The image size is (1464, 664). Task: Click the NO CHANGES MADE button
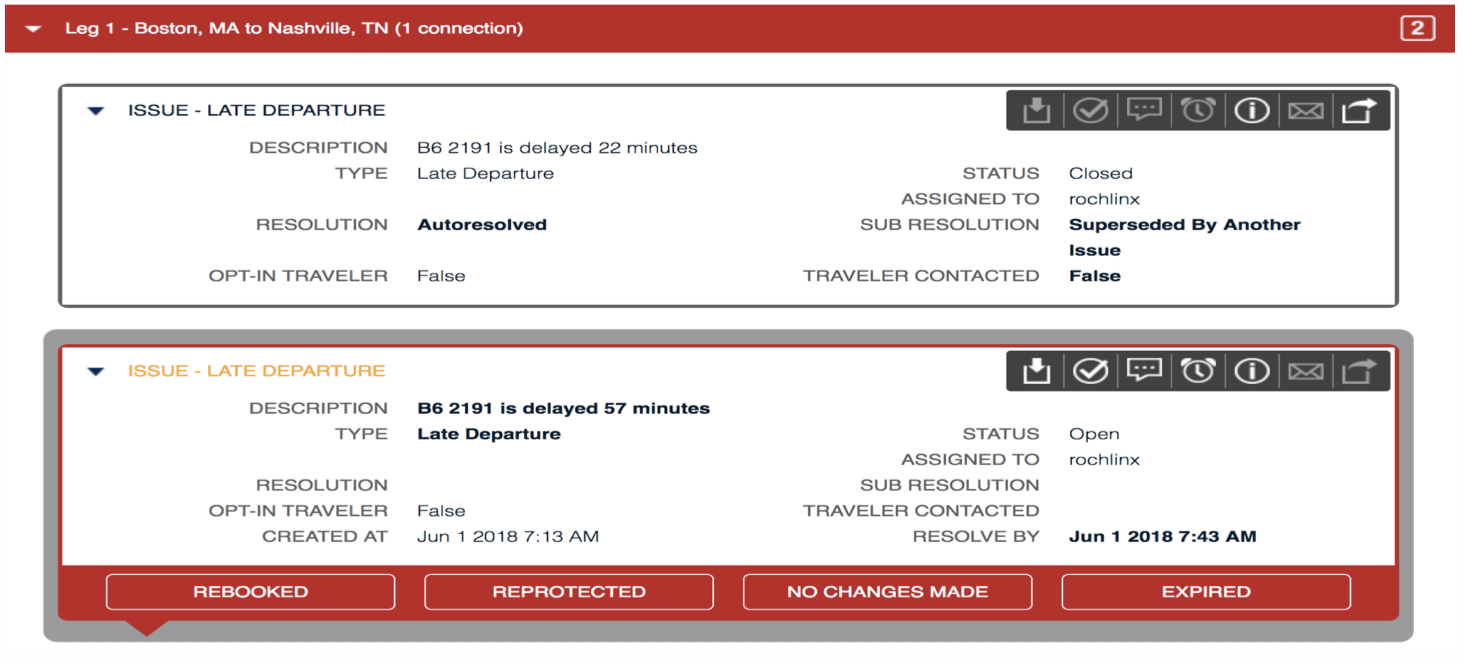(x=886, y=591)
